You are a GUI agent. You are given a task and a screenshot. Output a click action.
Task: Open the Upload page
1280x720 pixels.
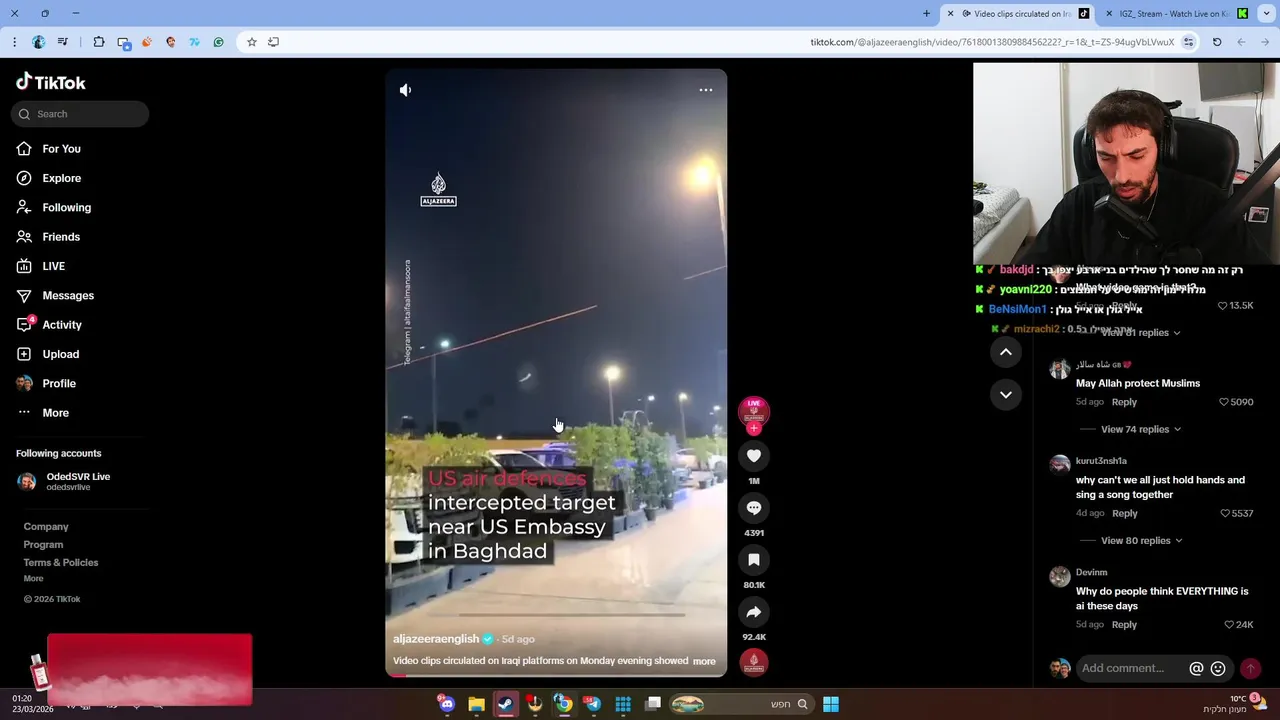(x=48, y=354)
